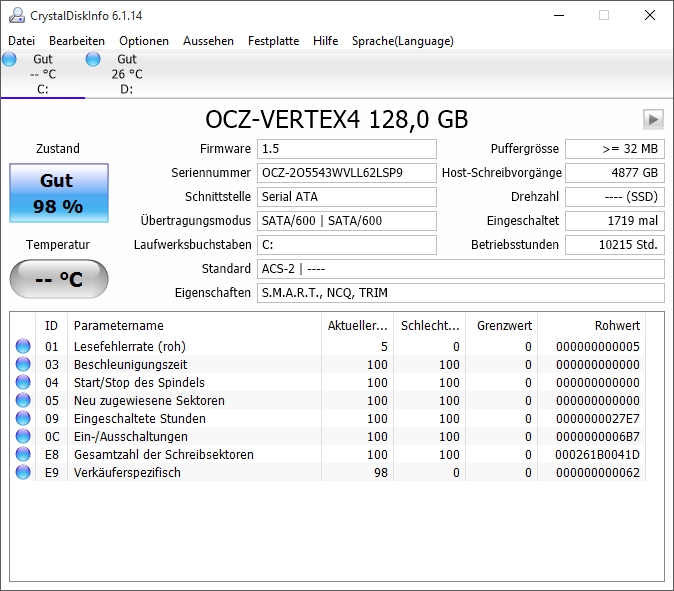Viewport: 674px width, 591px height.
Task: Open the Sprache(Language) menu
Action: click(403, 41)
